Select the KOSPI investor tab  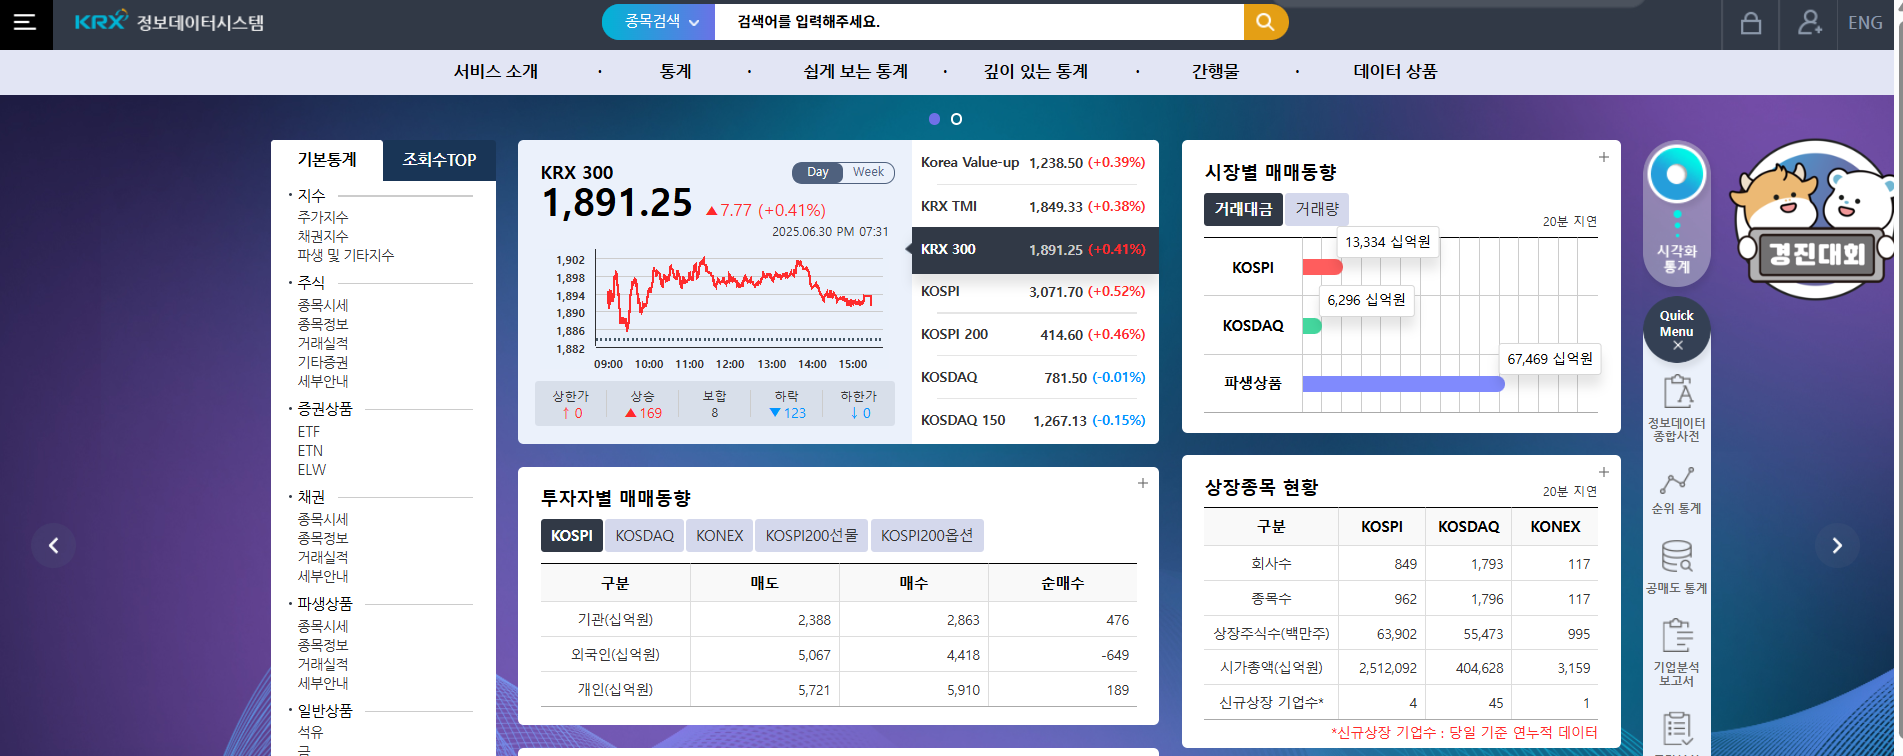coord(572,536)
